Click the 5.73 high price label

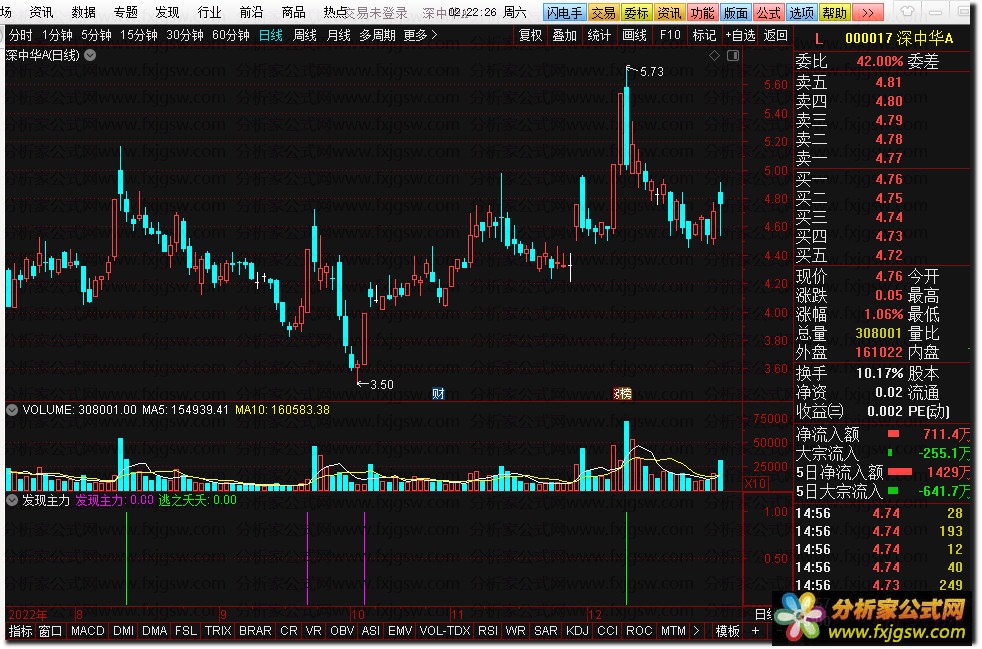[651, 71]
